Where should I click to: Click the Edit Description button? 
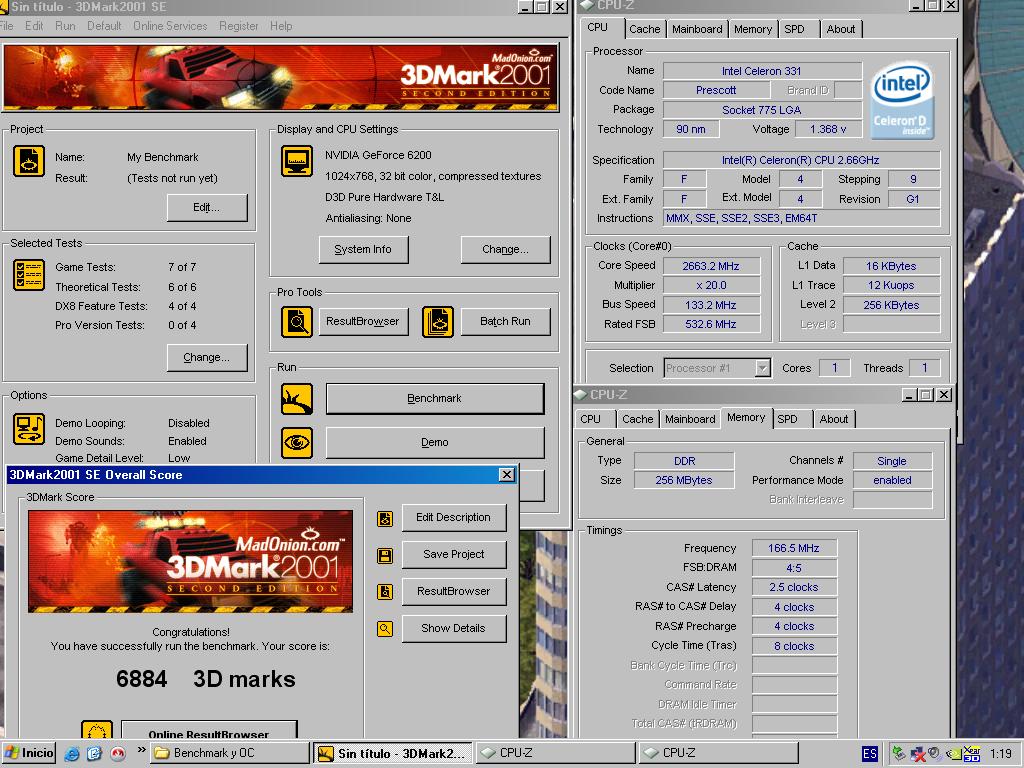(454, 518)
